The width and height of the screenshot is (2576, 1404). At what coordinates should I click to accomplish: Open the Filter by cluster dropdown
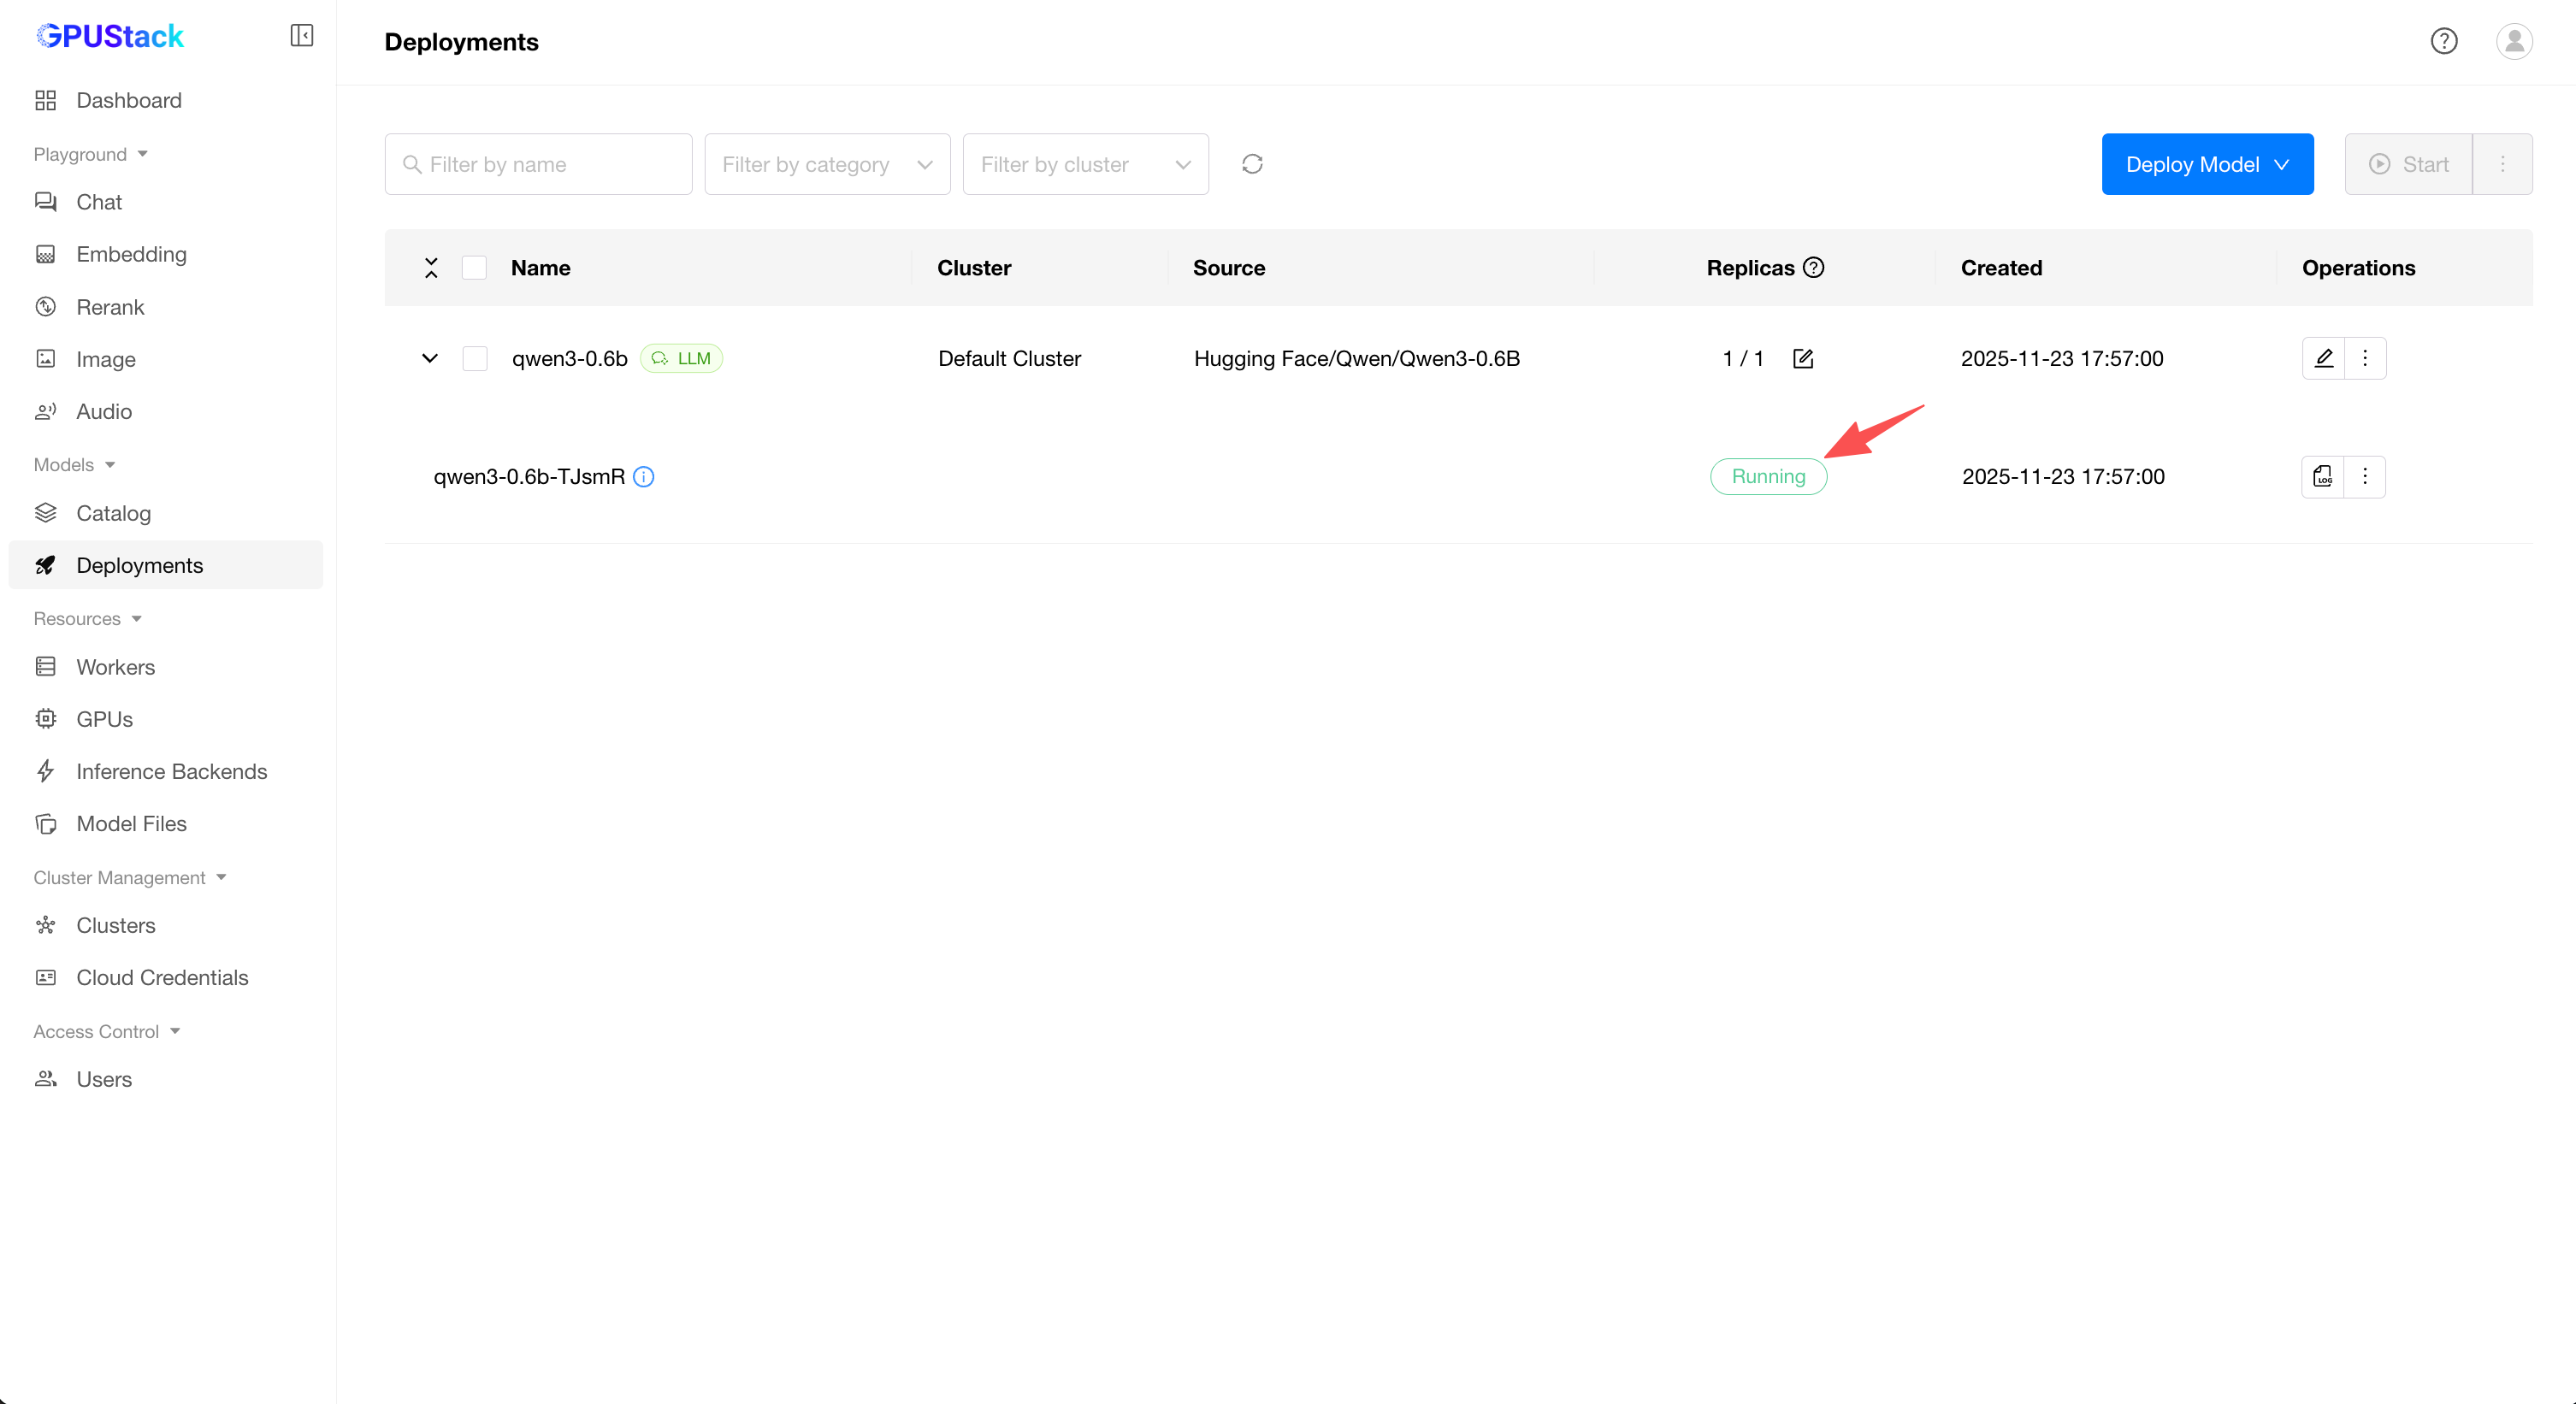[x=1085, y=164]
